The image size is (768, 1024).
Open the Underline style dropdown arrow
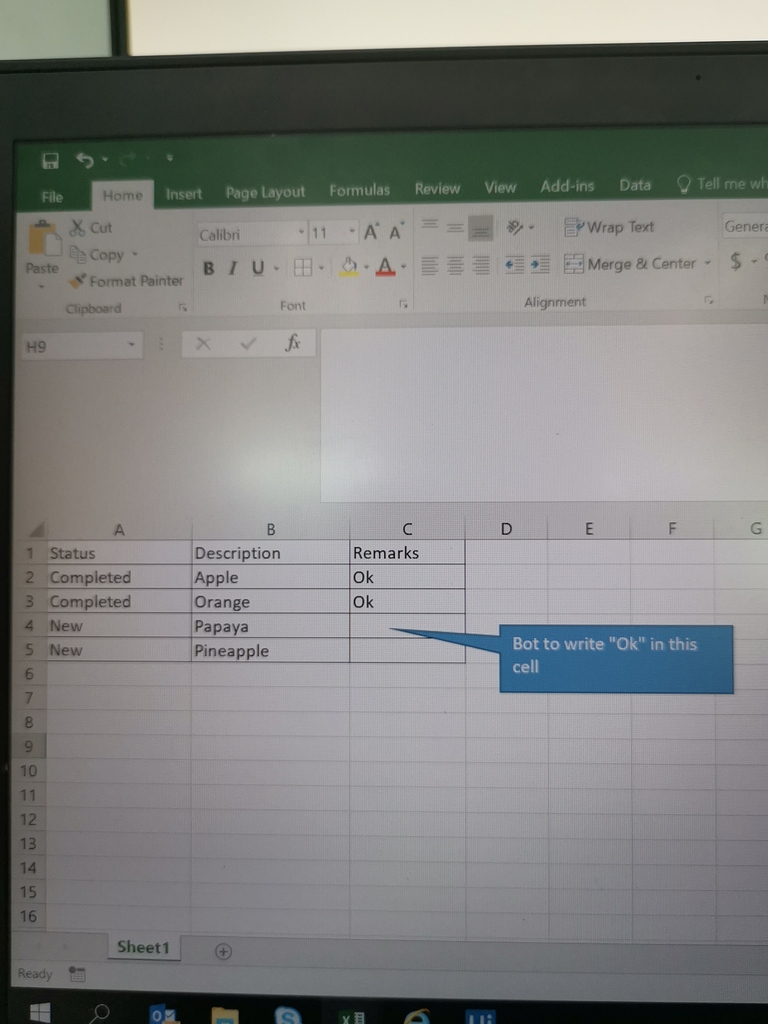point(276,268)
